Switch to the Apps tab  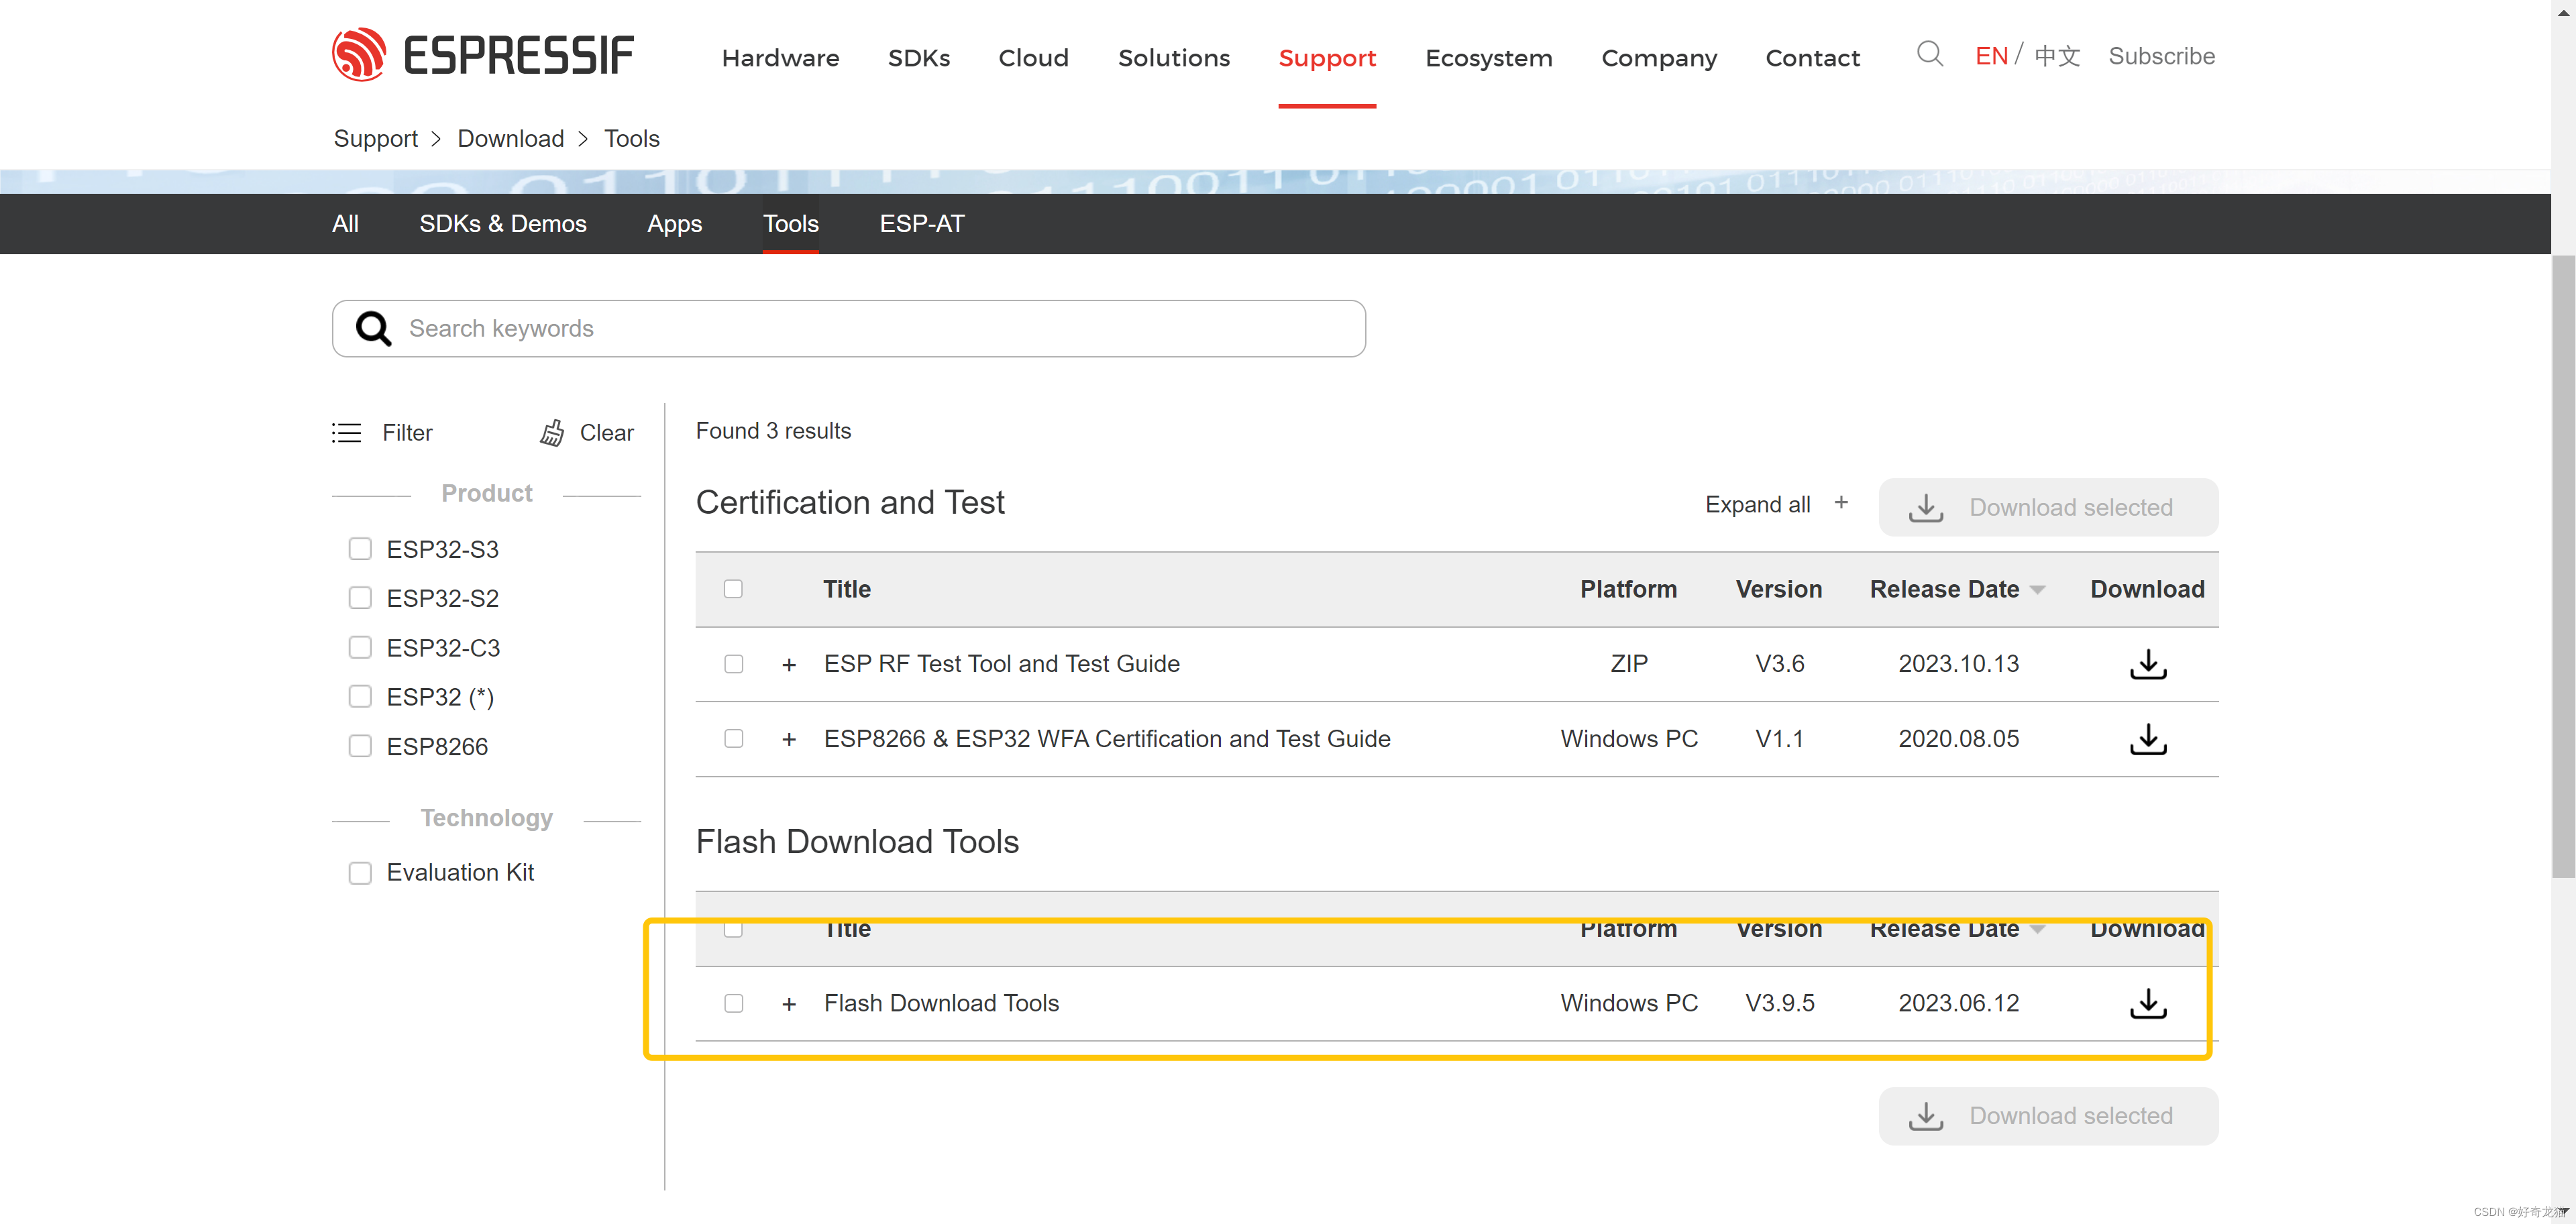click(x=674, y=224)
